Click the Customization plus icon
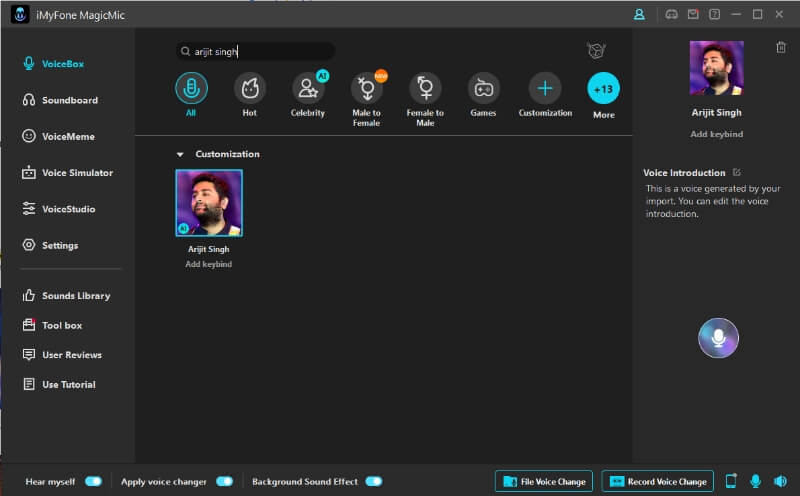Viewport: 800px width, 496px height. 545,88
